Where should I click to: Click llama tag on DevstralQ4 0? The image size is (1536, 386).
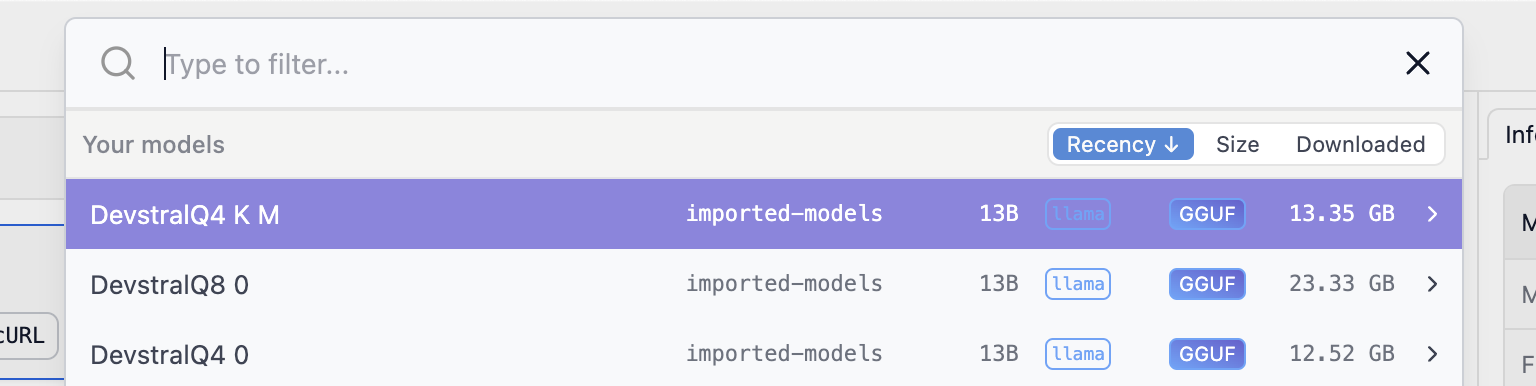pos(1078,354)
